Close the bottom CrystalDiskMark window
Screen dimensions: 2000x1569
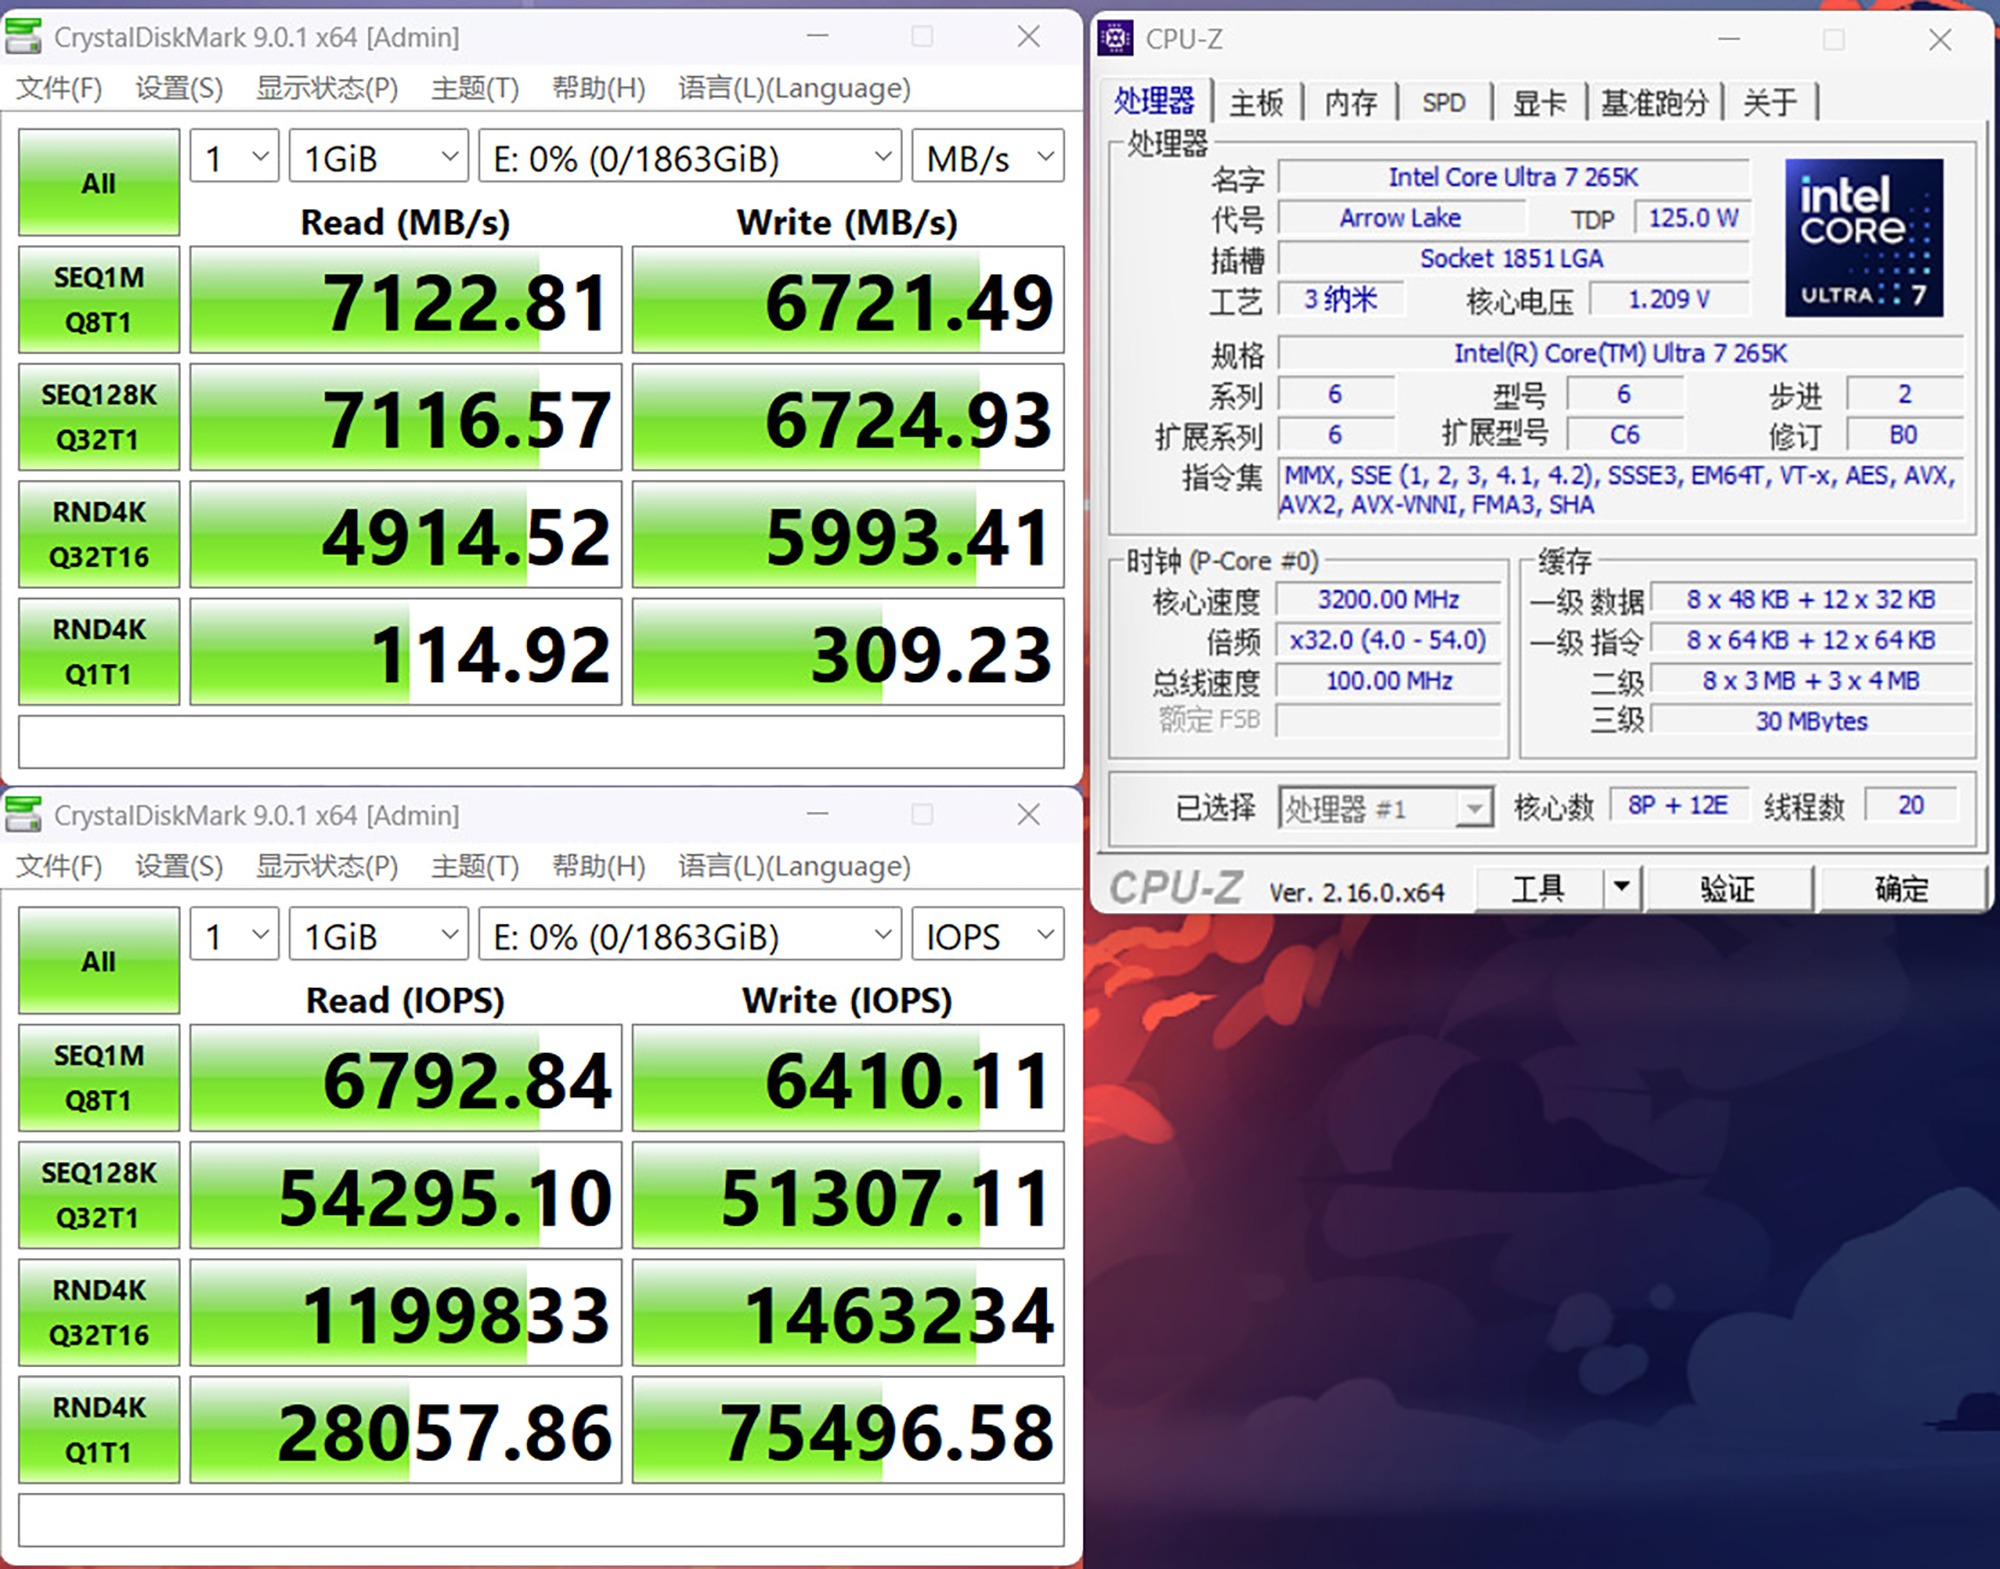[1028, 815]
